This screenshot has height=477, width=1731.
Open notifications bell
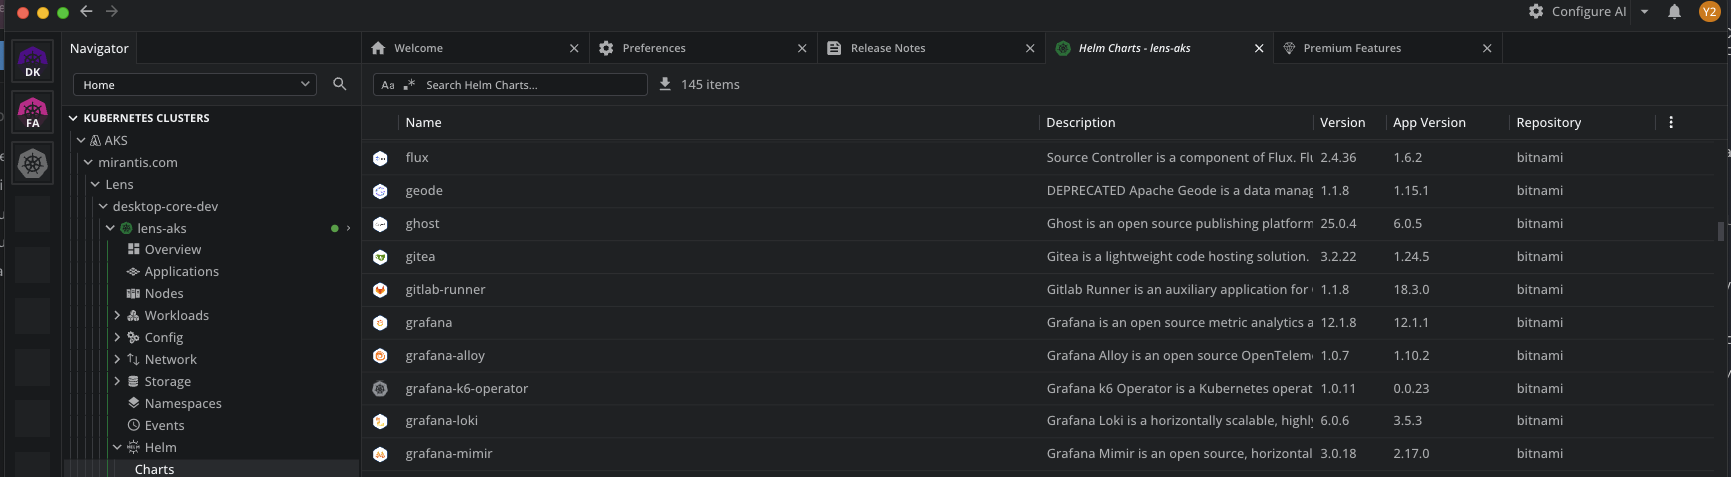click(x=1674, y=12)
